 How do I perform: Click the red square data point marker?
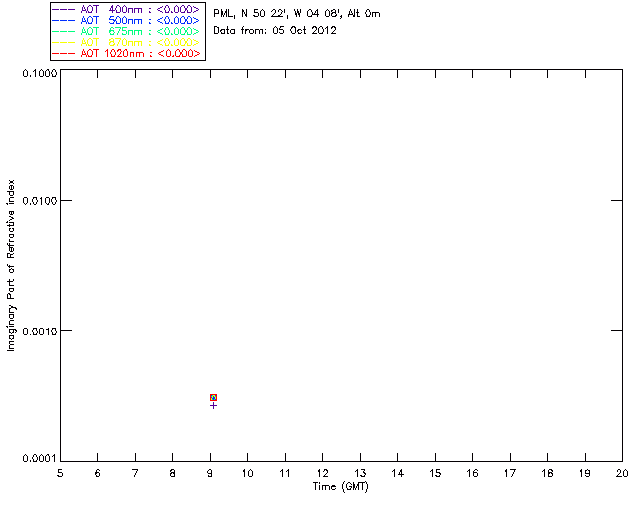(213, 398)
